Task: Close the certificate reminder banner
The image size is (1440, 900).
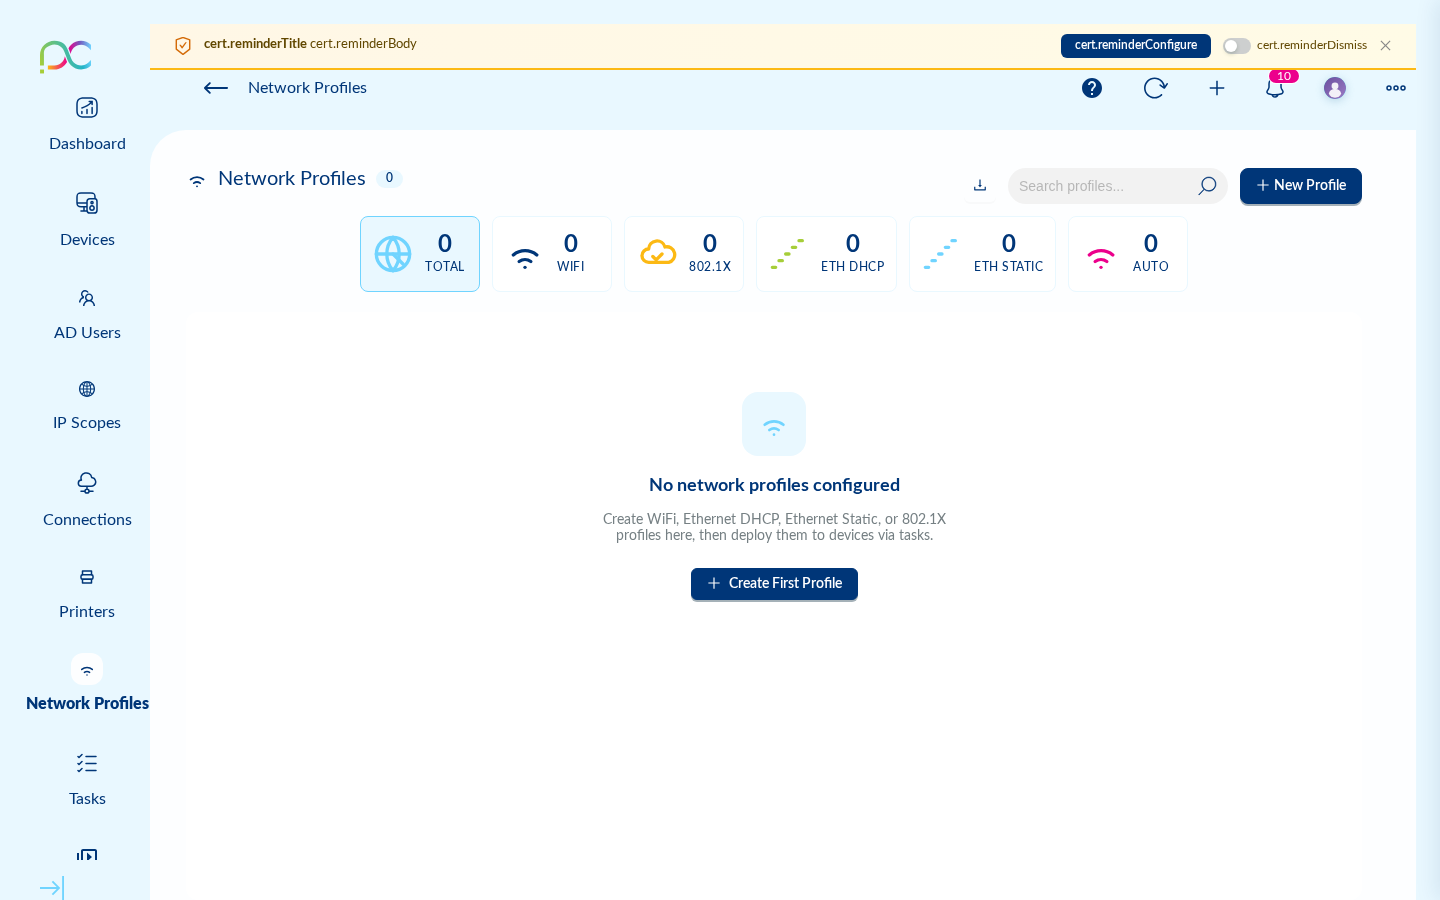Action: 1385,46
